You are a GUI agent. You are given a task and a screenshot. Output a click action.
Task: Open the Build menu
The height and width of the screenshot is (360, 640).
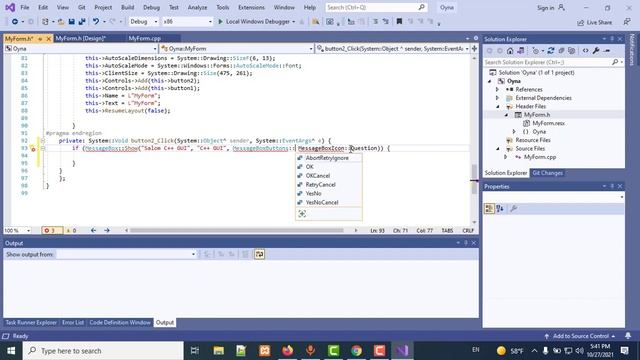pos(127,7)
